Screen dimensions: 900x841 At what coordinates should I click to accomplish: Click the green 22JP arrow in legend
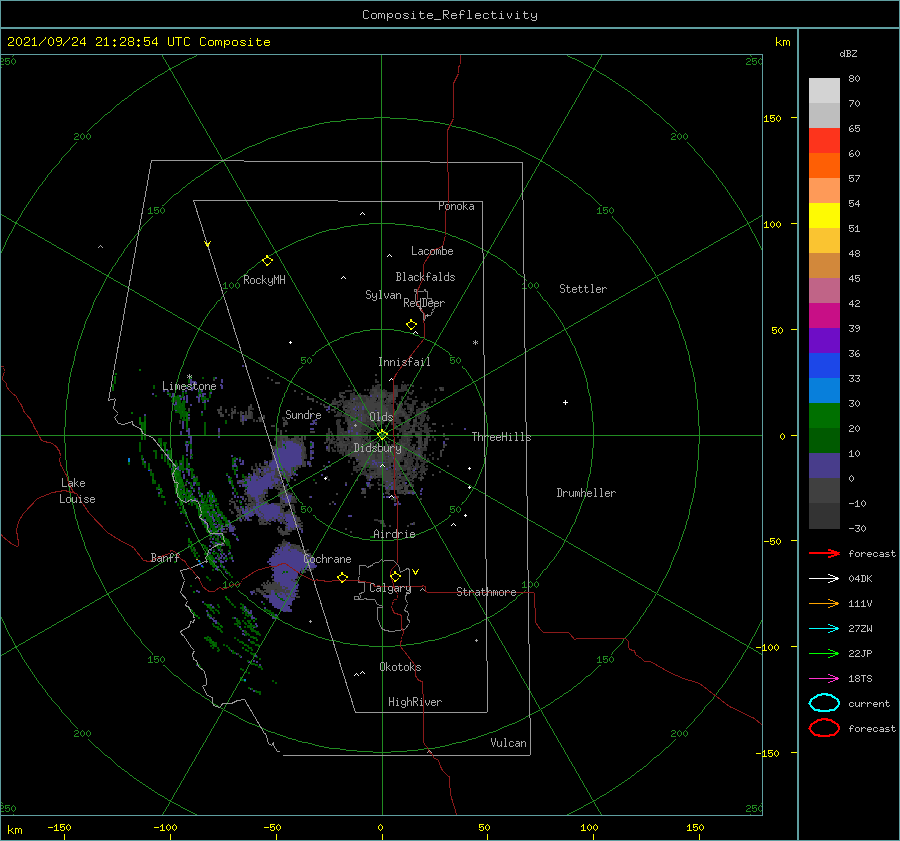[824, 653]
